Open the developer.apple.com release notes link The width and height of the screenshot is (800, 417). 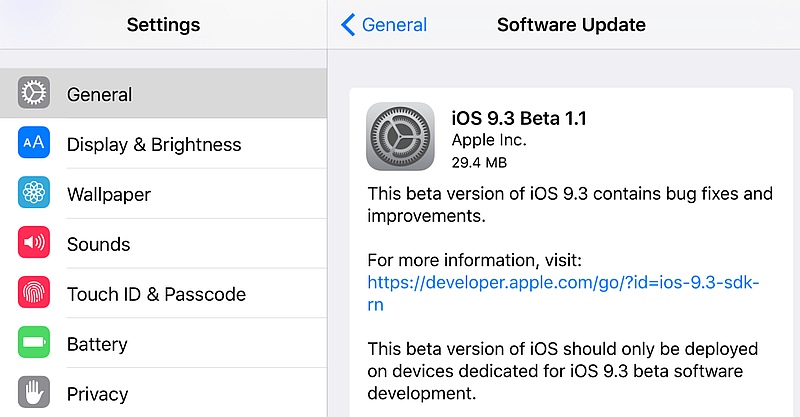[x=563, y=293]
